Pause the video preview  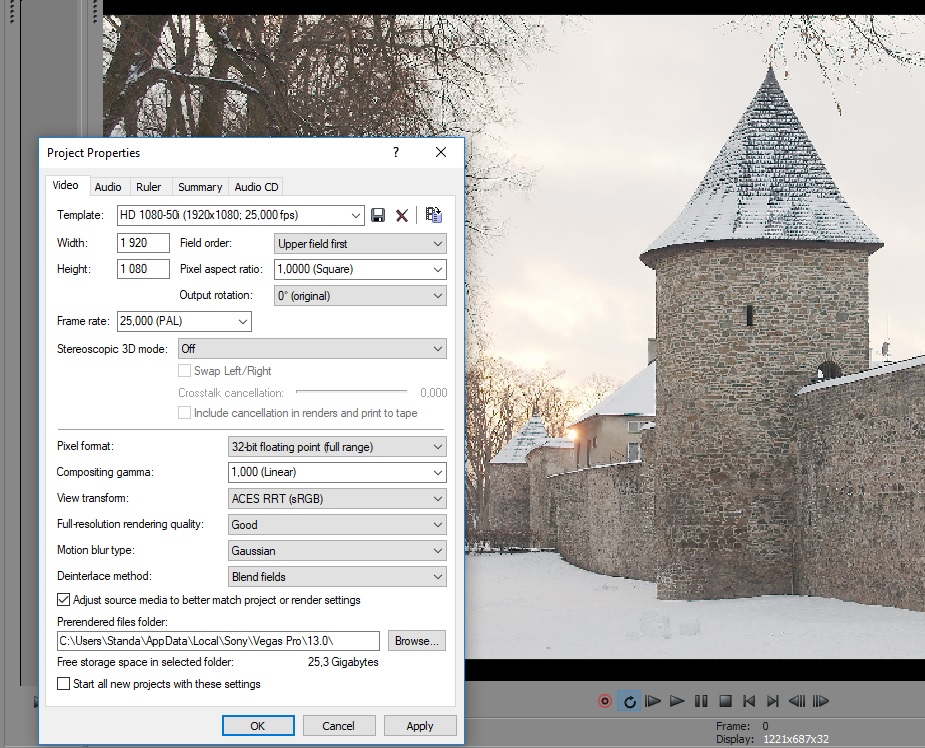[x=701, y=702]
